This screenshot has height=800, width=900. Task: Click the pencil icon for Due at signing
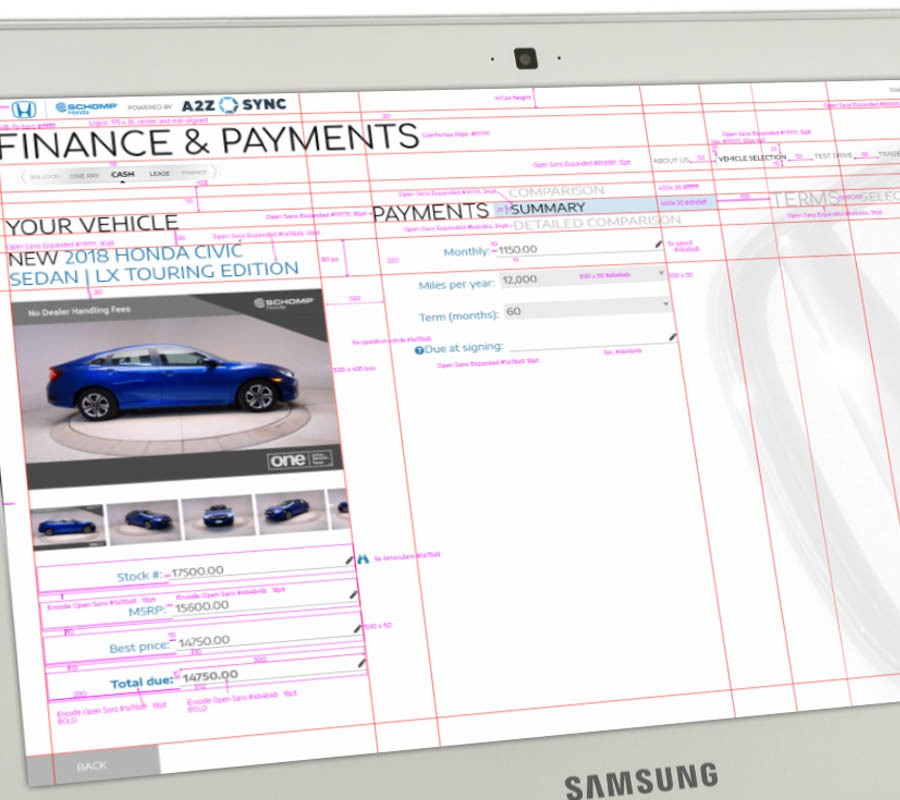click(672, 338)
